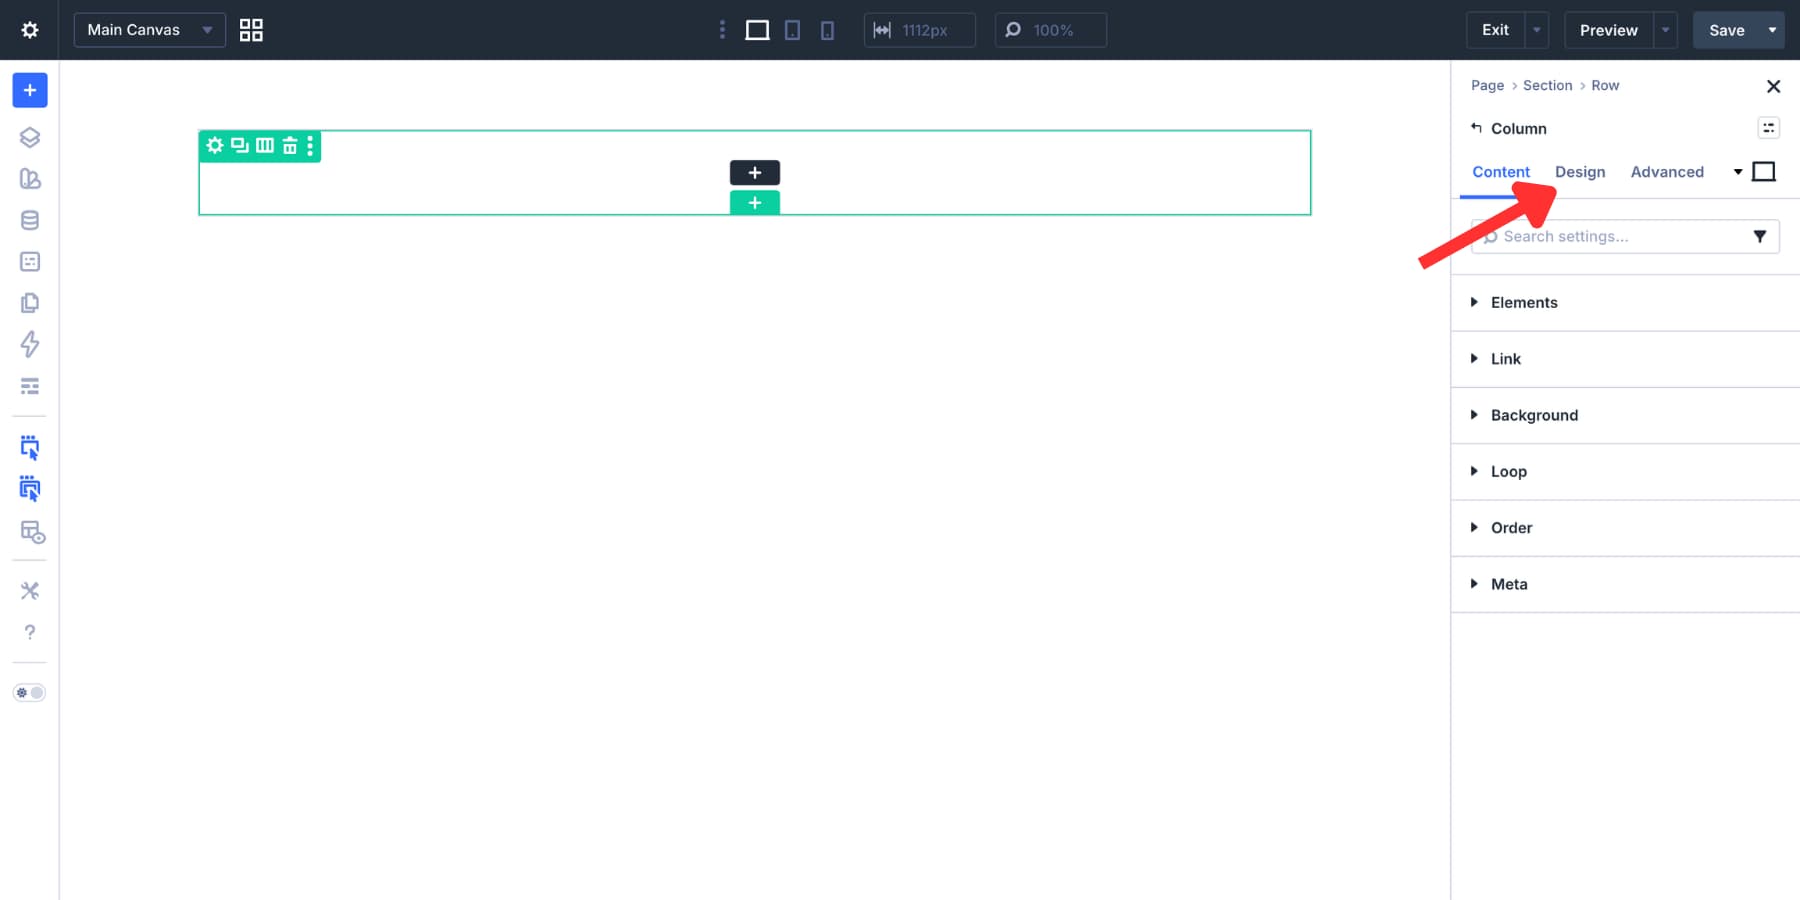Open column settings gear on canvas toolbar
This screenshot has height=900, width=1800.
215,146
